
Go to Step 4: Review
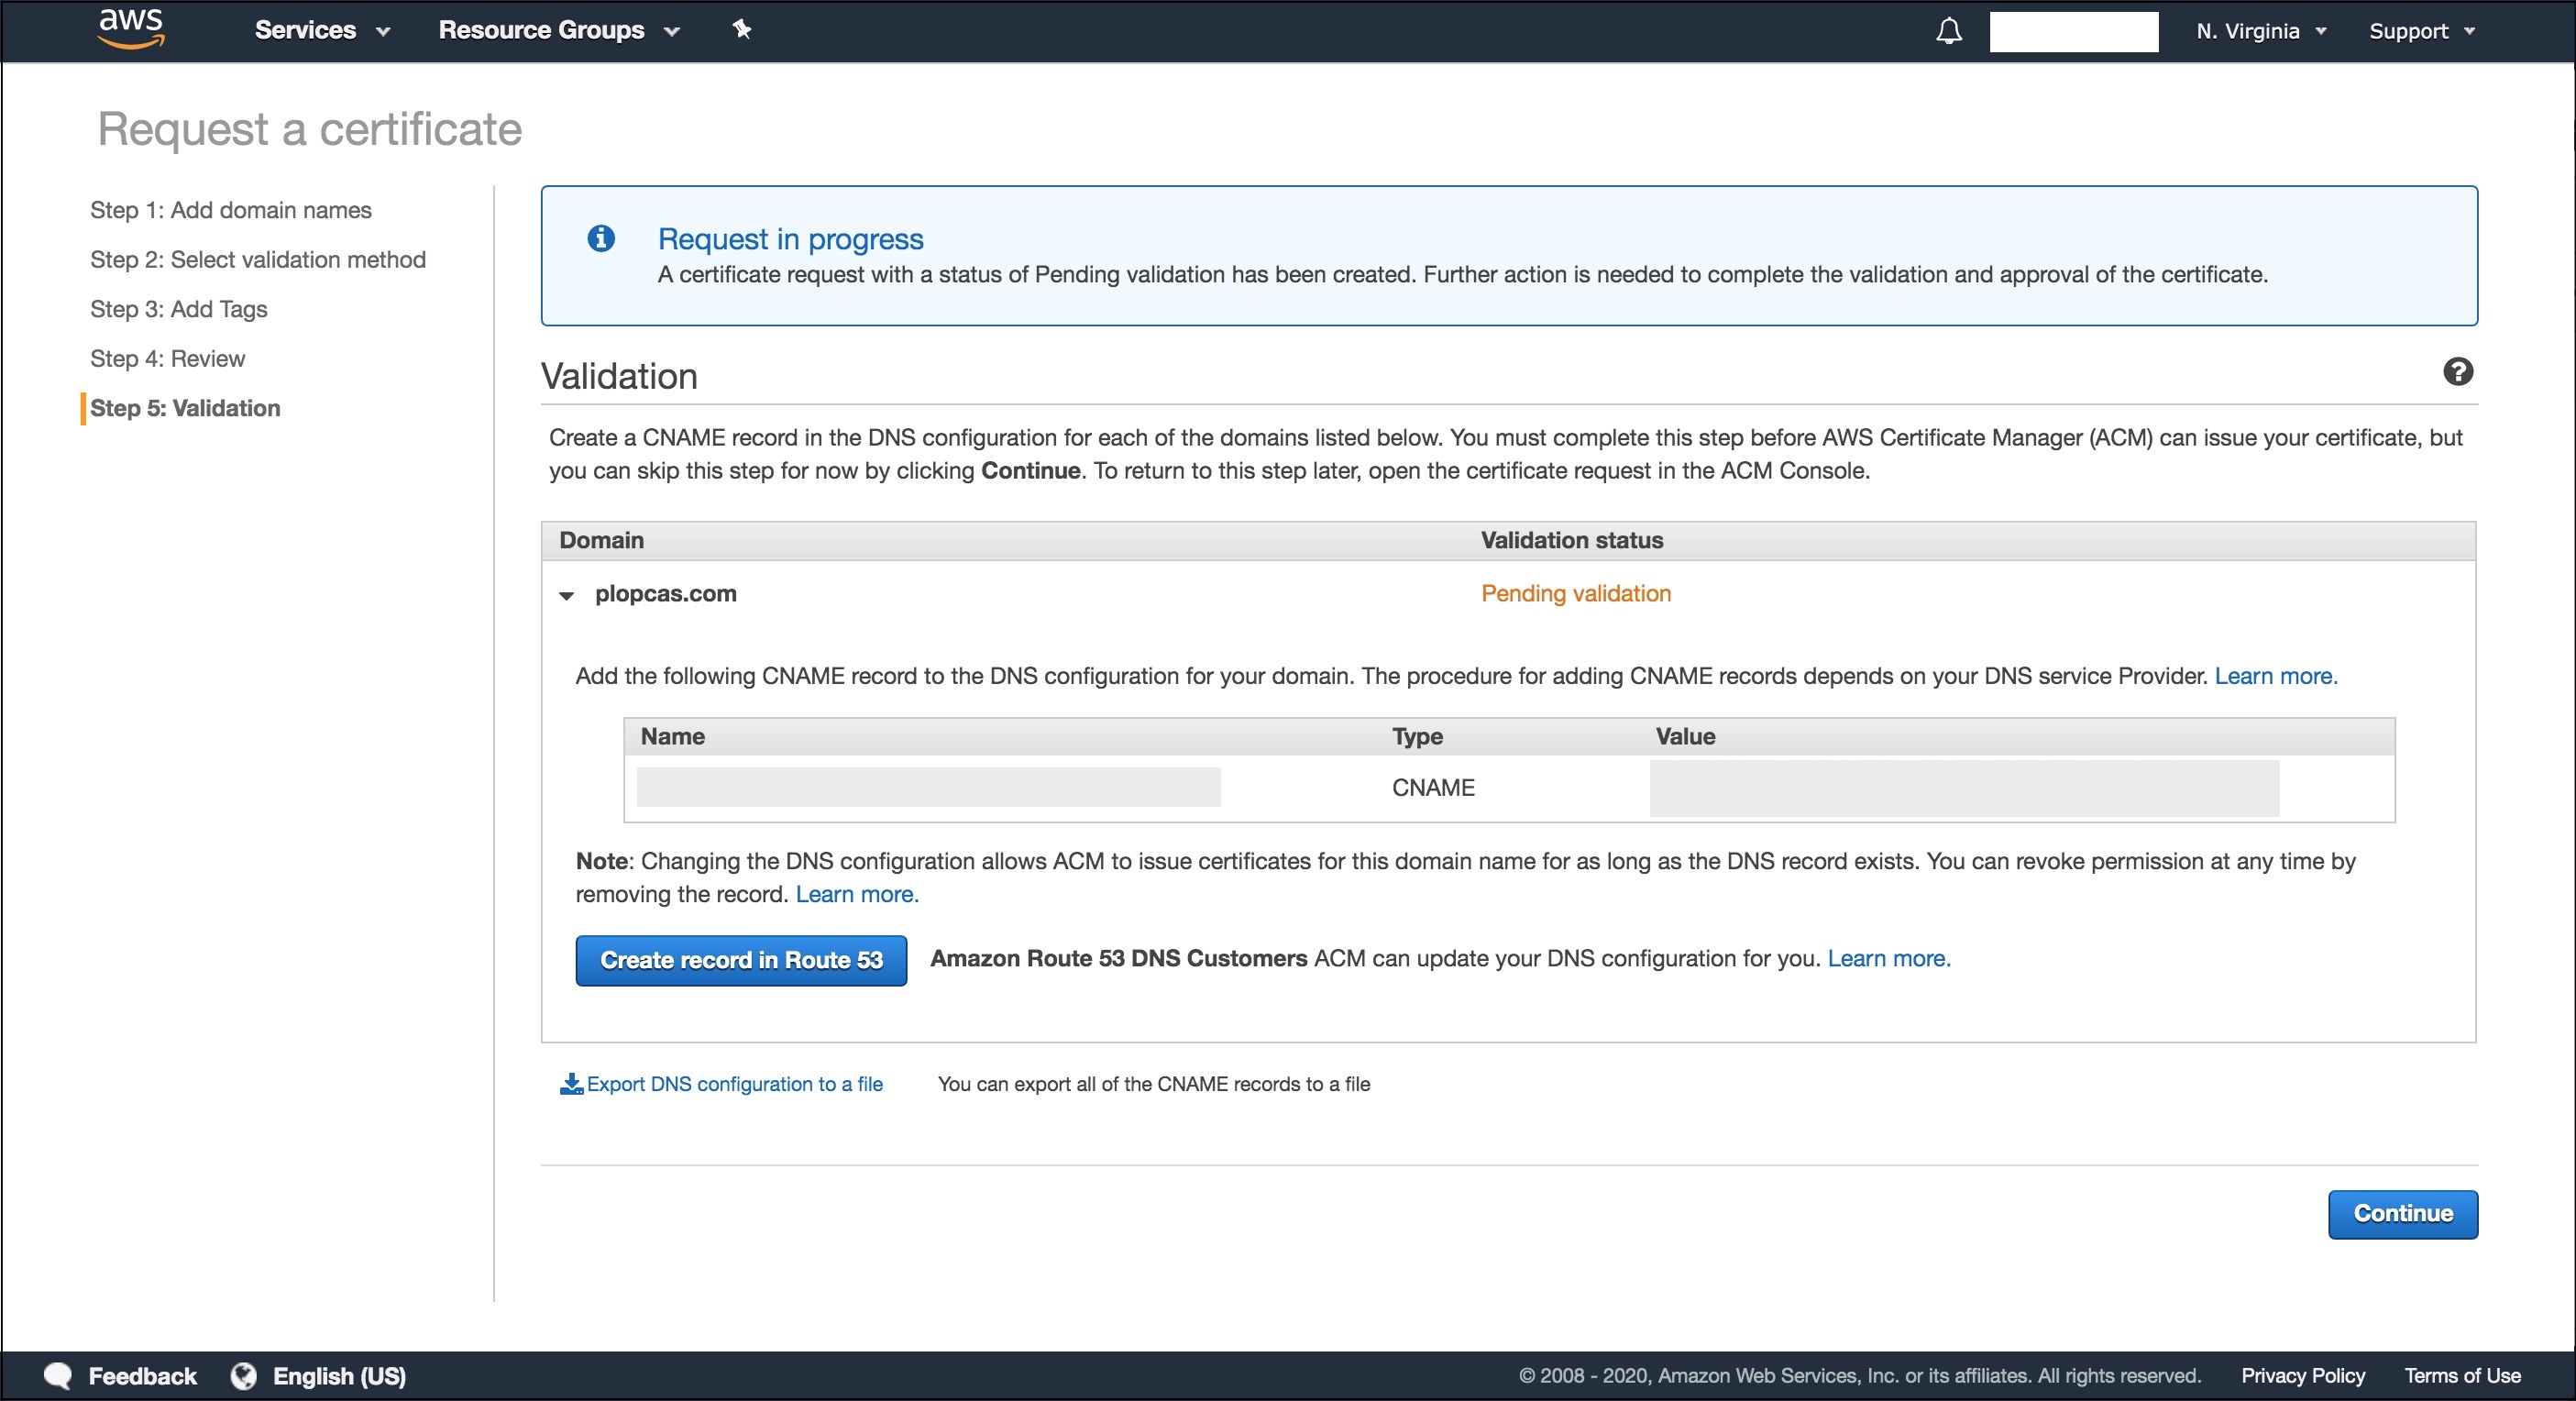click(x=167, y=358)
